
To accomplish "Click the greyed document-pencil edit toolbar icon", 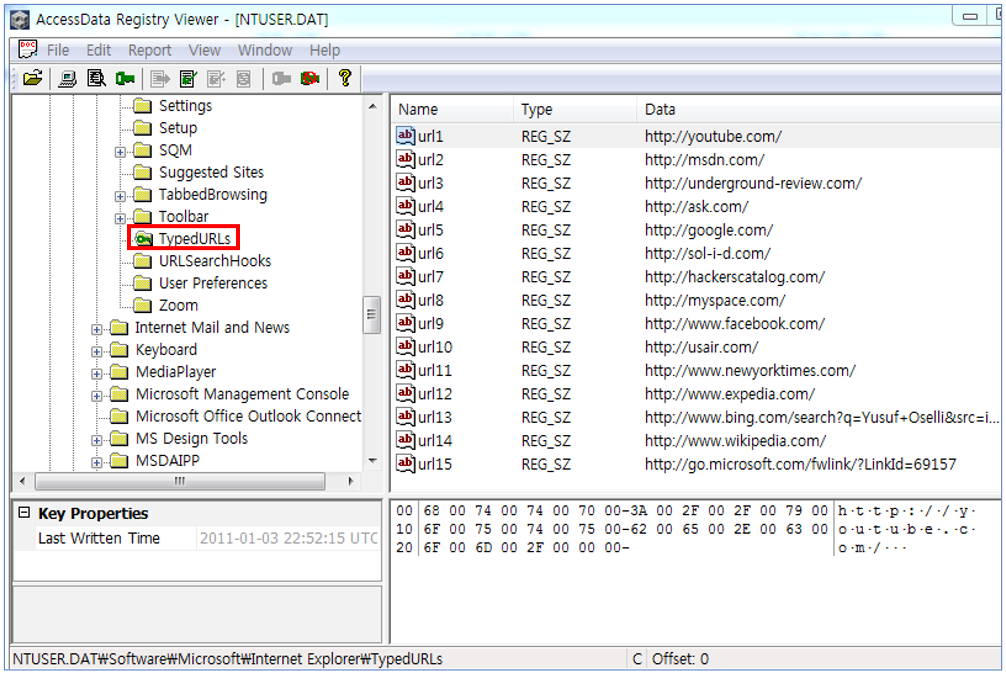I will pyautogui.click(x=216, y=78).
